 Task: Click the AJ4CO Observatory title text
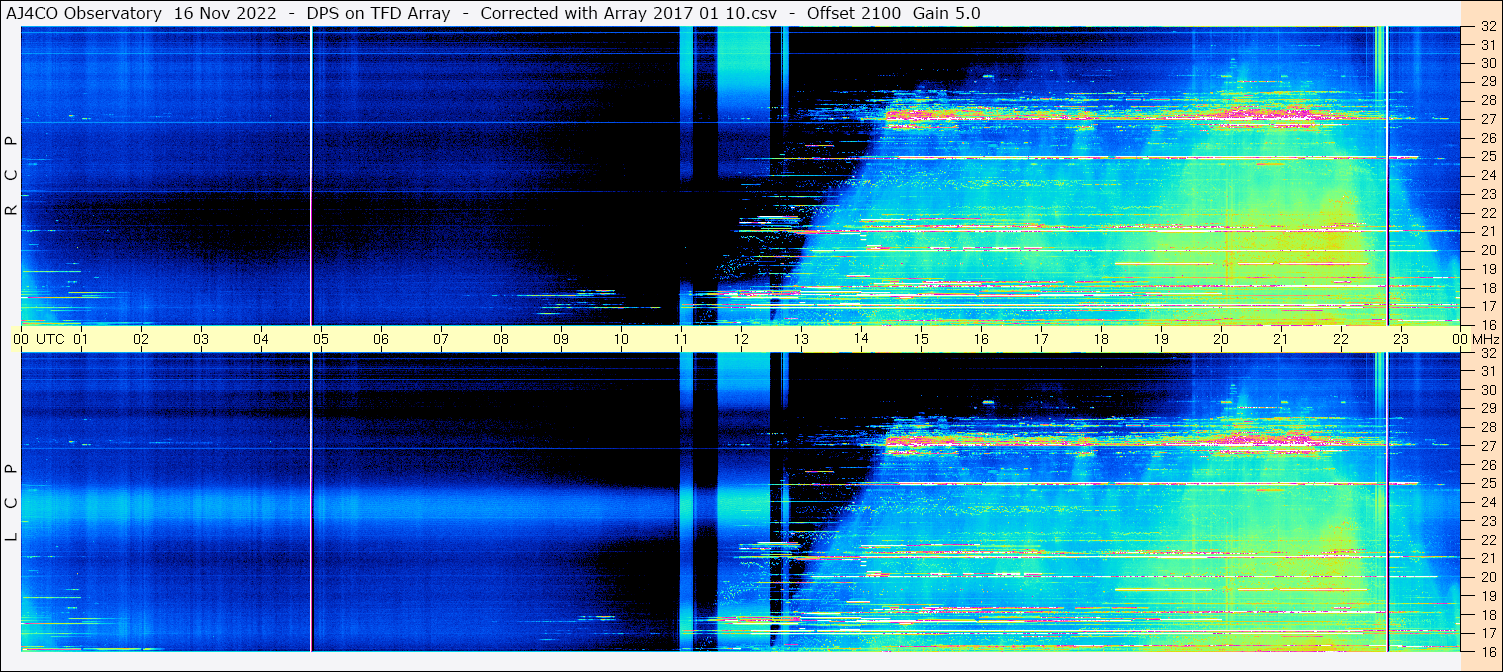pyautogui.click(x=84, y=13)
